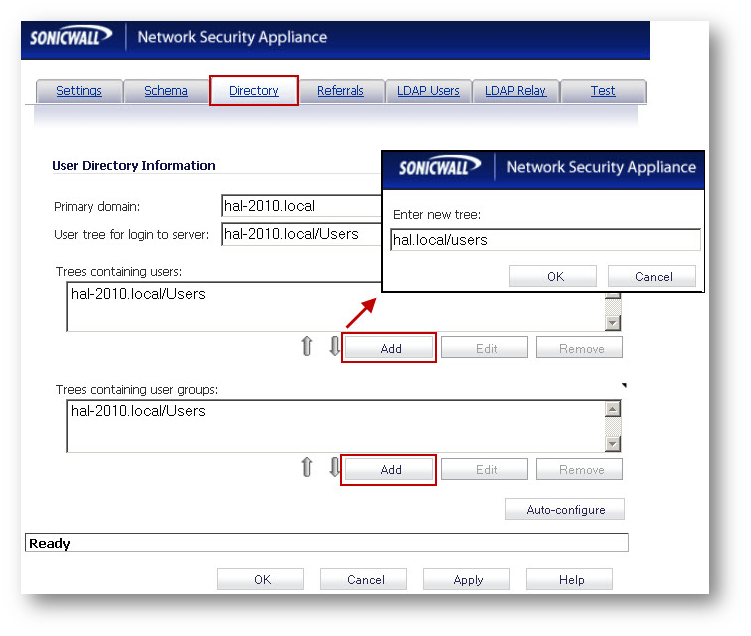751x636 pixels.
Task: Click the SonicWALL logo in main header
Action: (71, 36)
